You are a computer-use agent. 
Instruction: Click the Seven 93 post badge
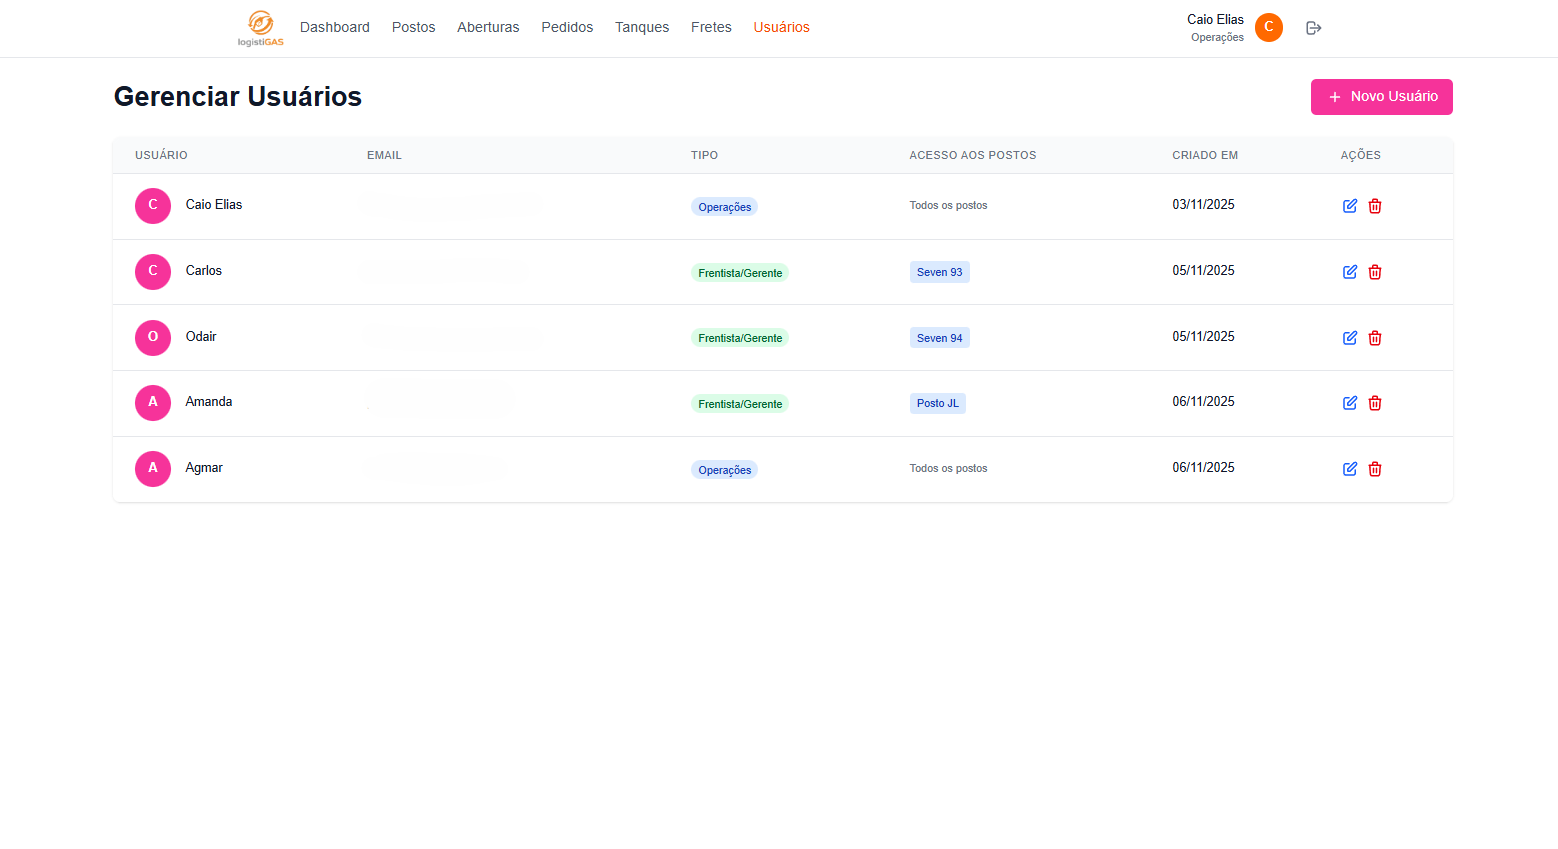pyautogui.click(x=939, y=272)
